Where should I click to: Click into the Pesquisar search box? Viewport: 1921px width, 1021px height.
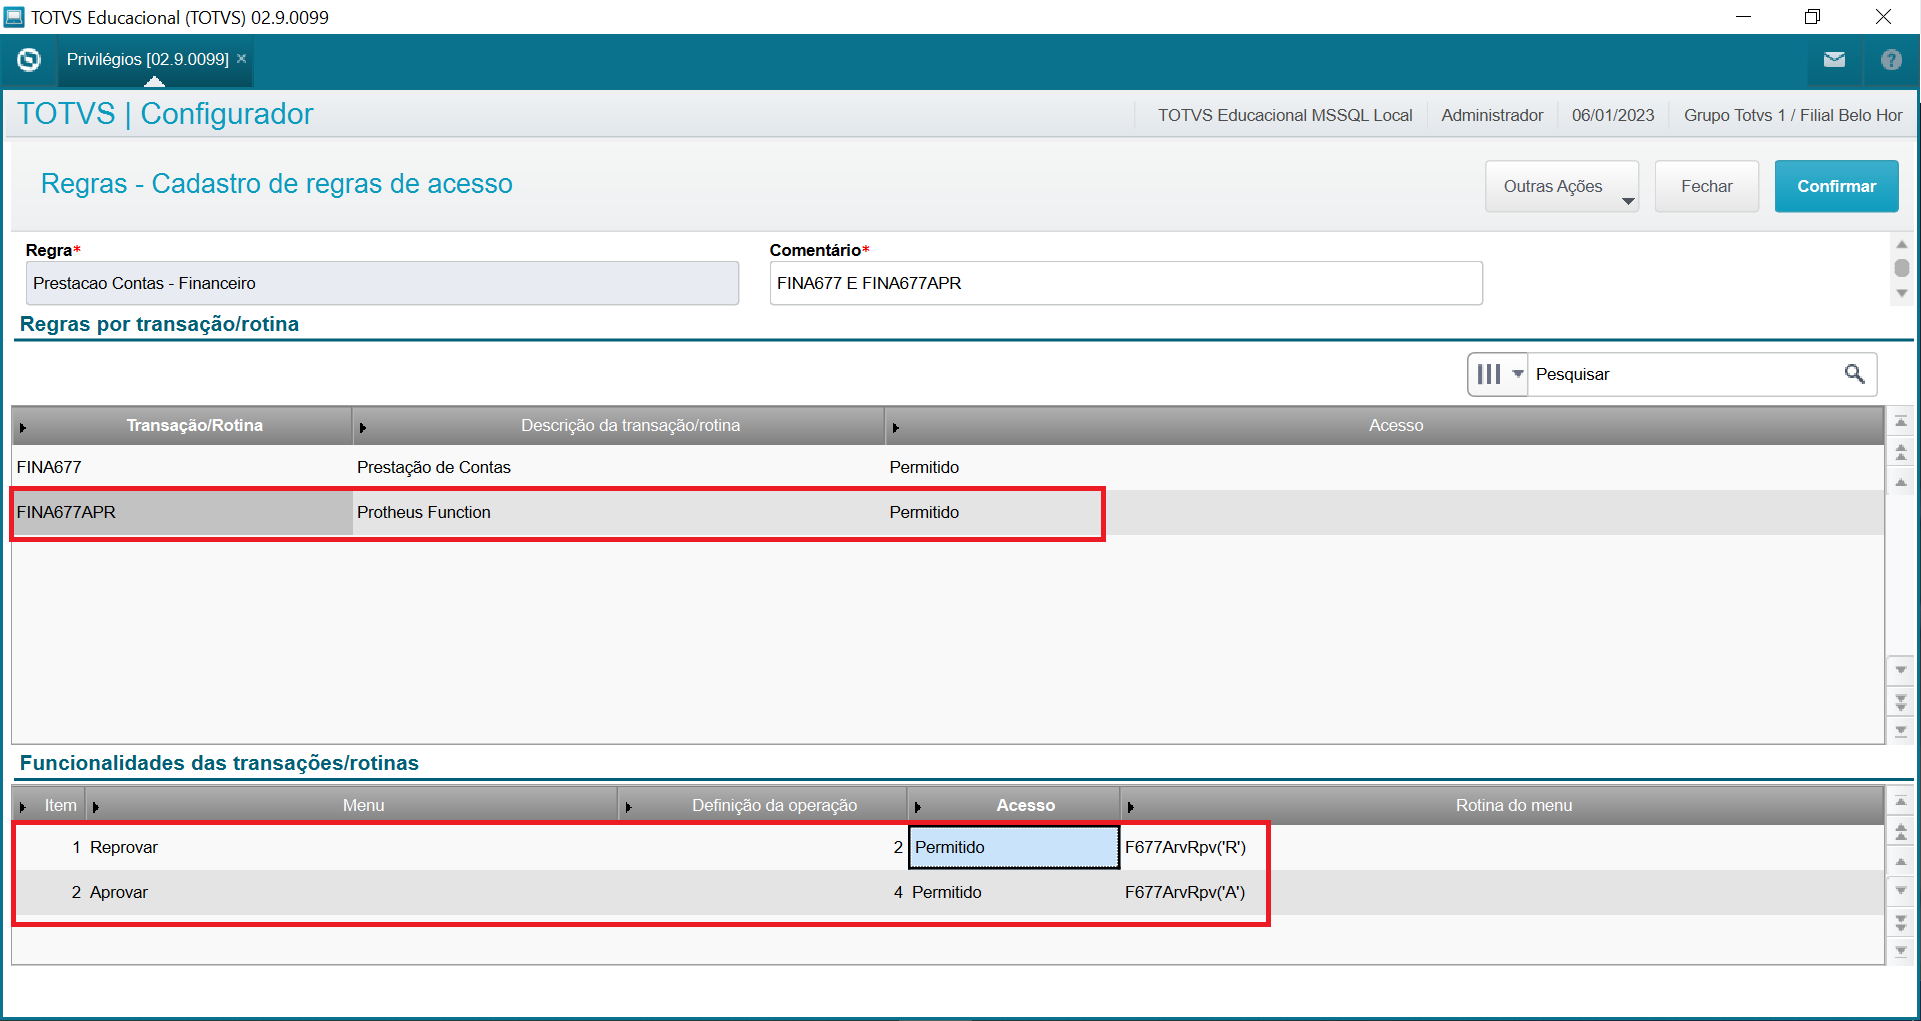[1686, 374]
